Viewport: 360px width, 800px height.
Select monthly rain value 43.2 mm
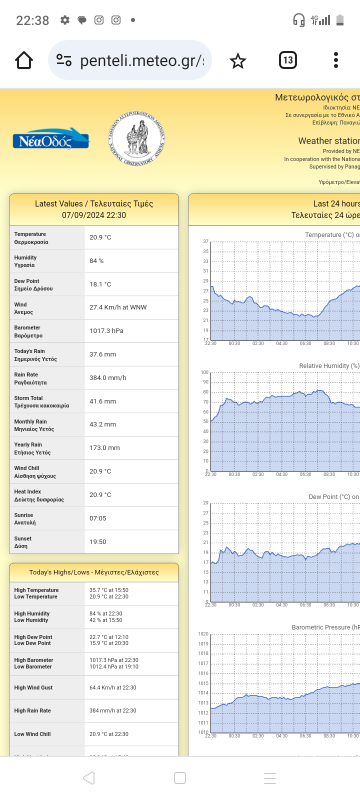(x=102, y=424)
